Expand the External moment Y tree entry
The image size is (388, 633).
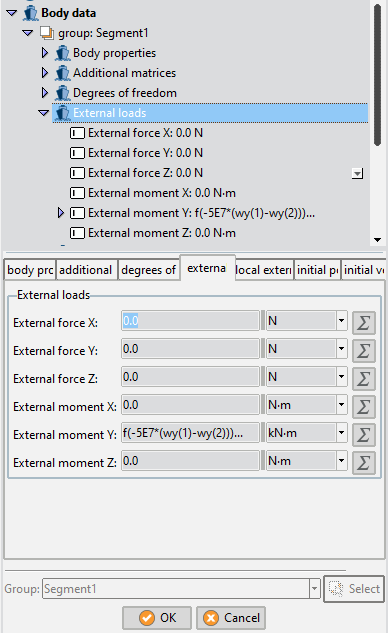61,213
